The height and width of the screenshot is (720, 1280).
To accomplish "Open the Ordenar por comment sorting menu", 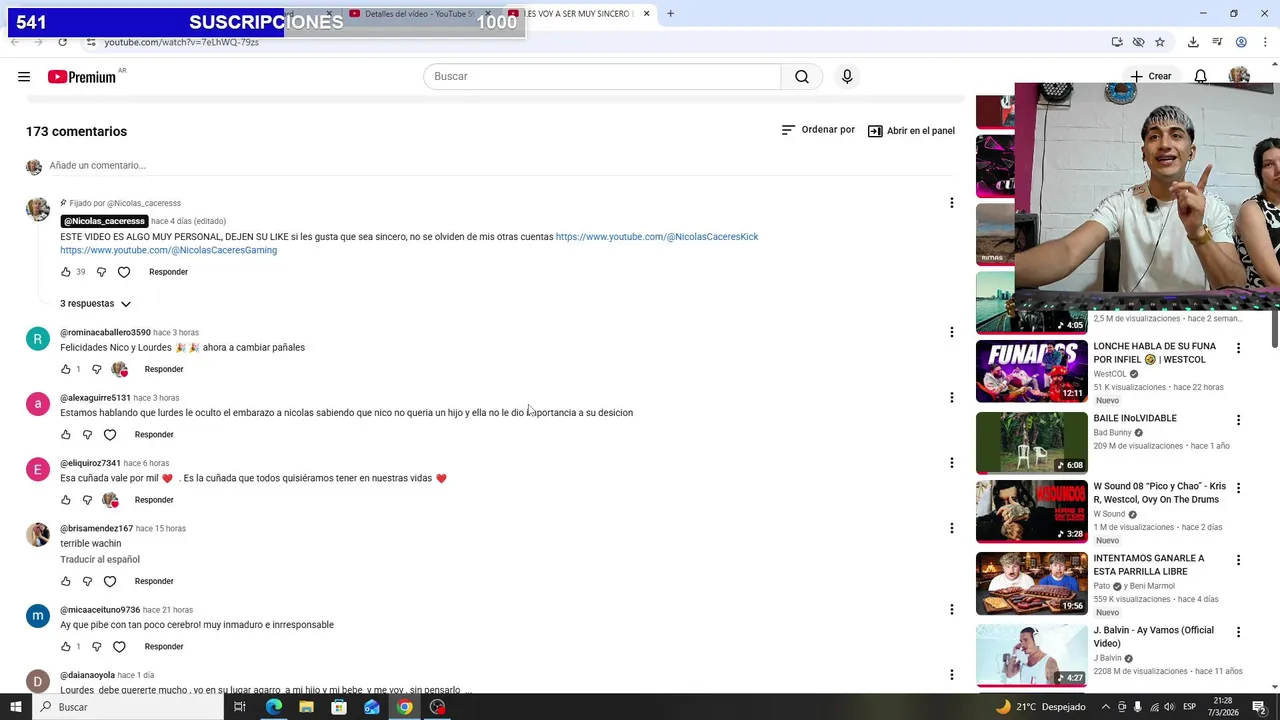I will [x=818, y=130].
